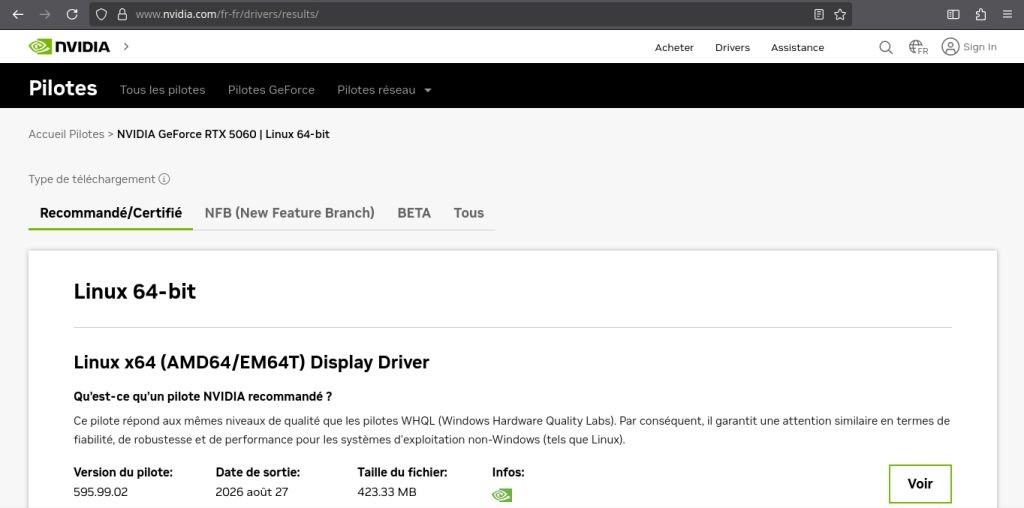Click the Version du pilote label
This screenshot has height=508, width=1024.
tap(123, 472)
